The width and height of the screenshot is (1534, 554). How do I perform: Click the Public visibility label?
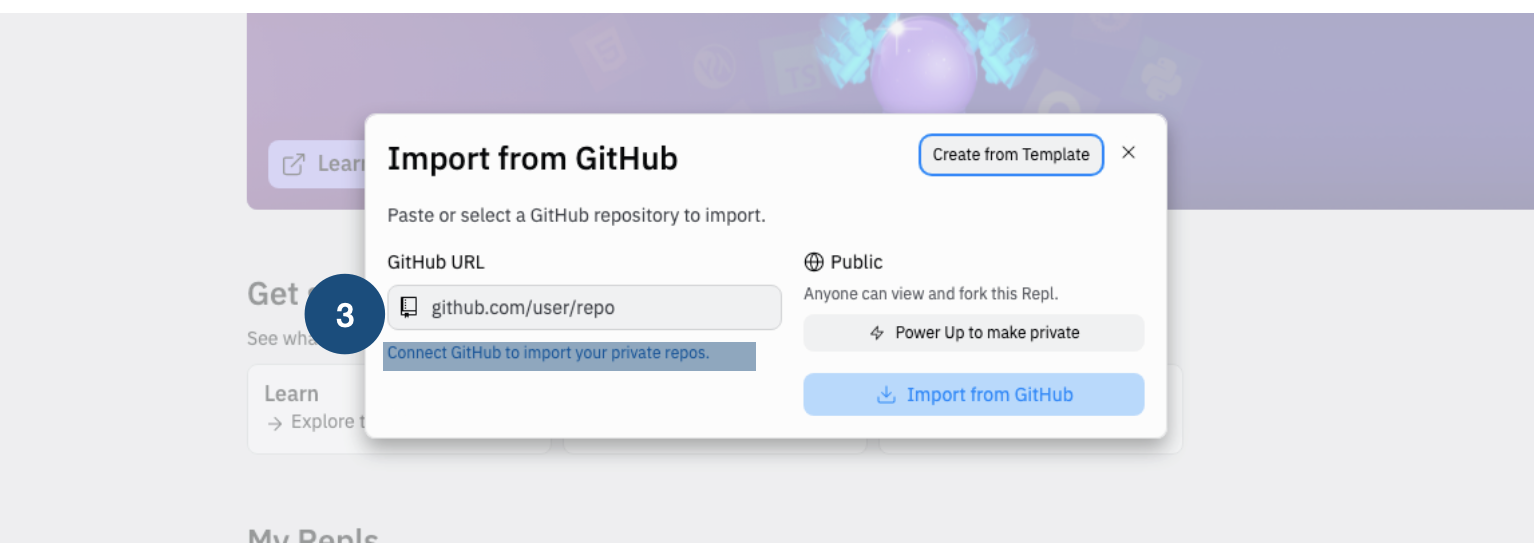[x=856, y=263]
